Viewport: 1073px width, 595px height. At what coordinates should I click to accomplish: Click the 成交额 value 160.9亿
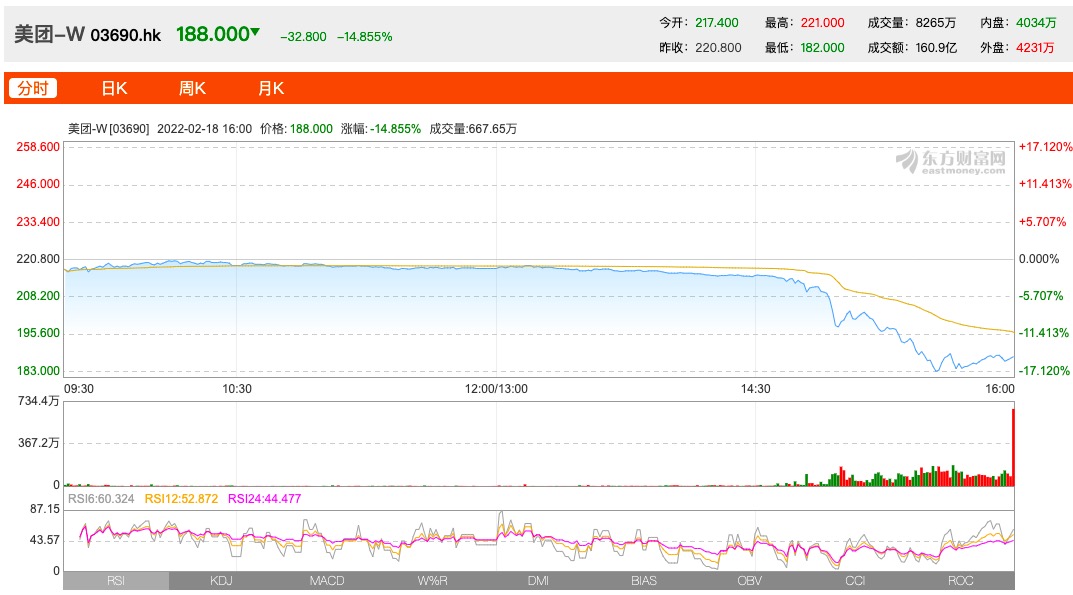(x=936, y=48)
